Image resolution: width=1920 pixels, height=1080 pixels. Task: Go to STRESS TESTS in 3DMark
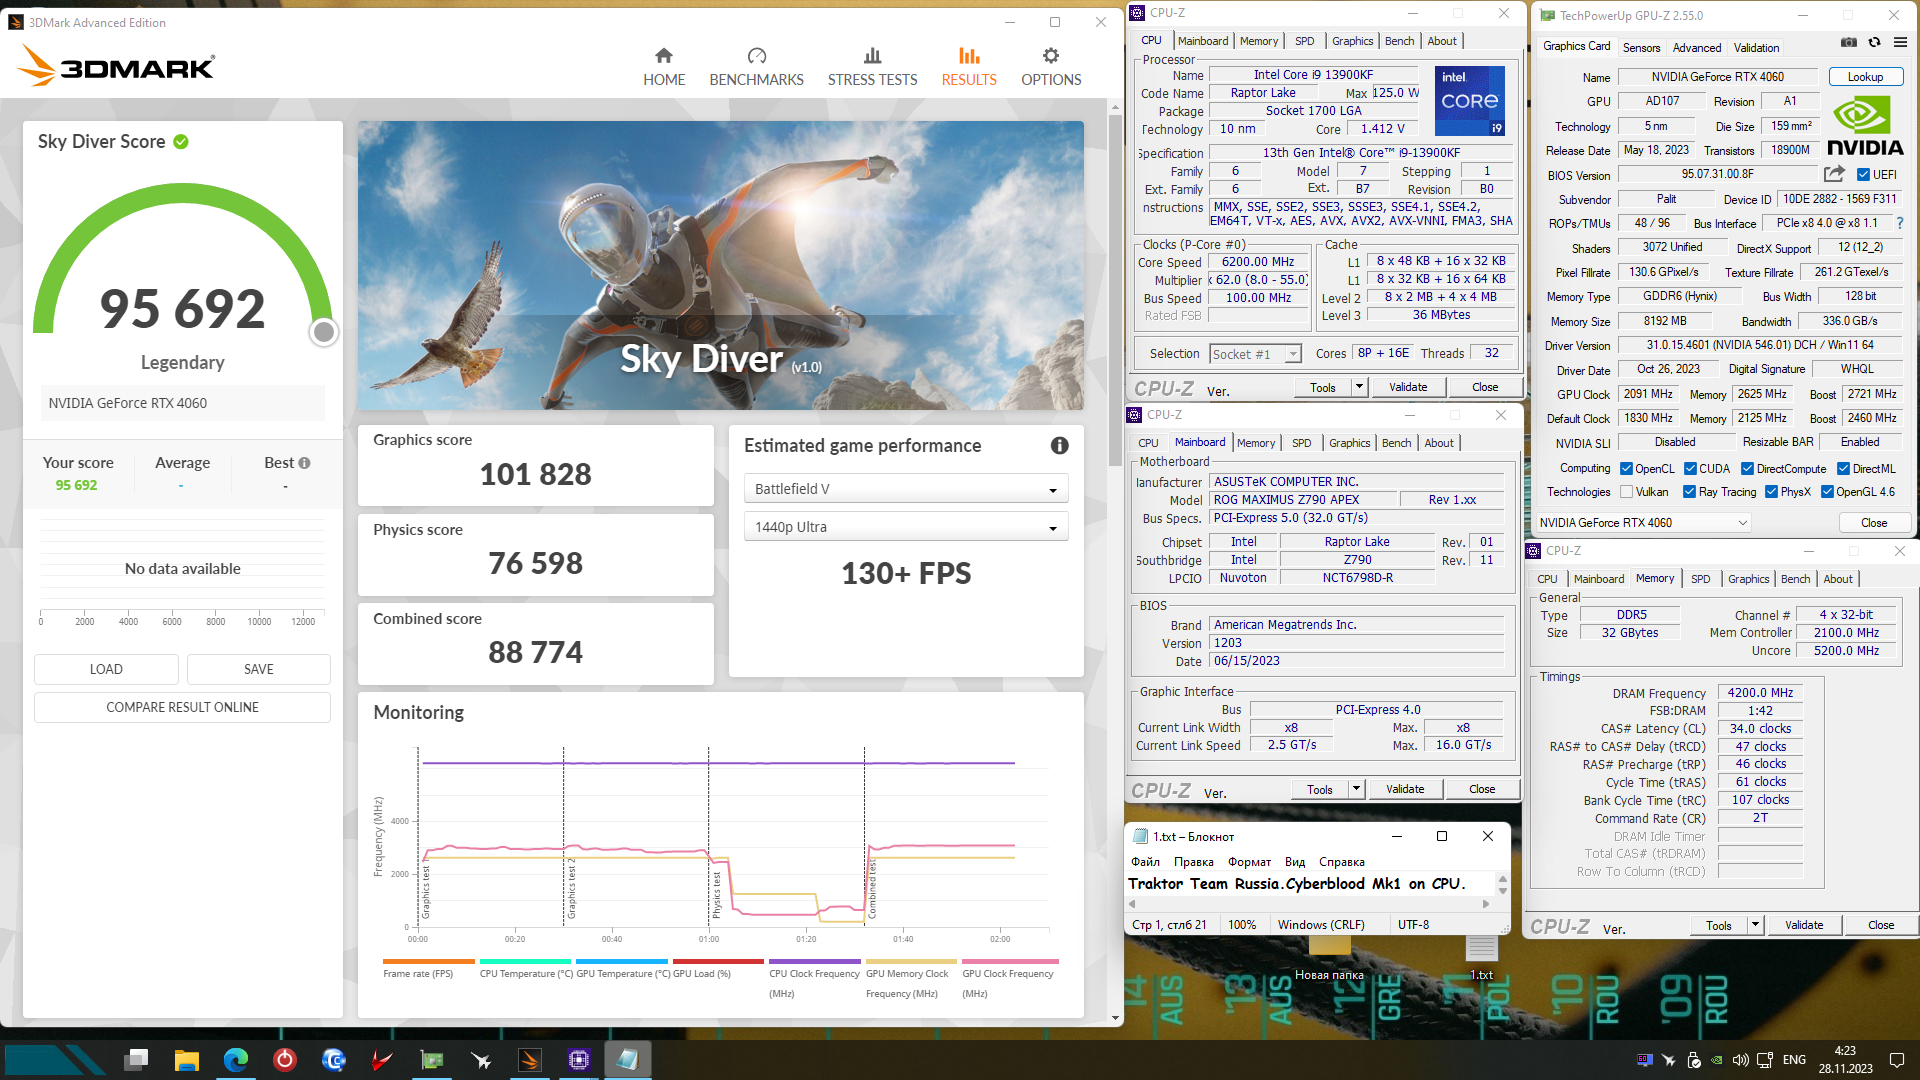point(872,67)
